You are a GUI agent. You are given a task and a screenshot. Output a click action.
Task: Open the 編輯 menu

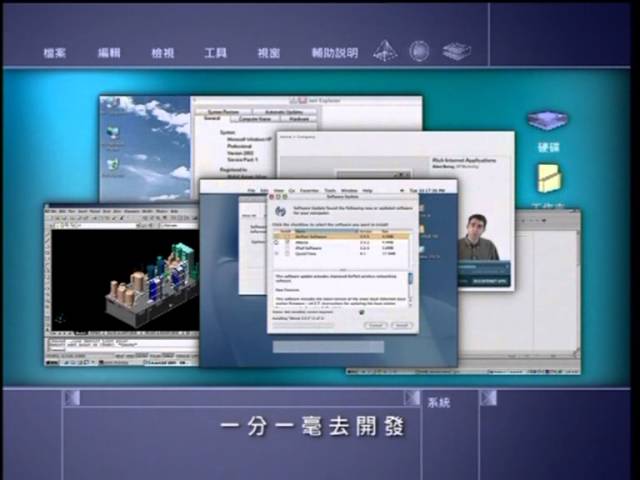pyautogui.click(x=109, y=52)
